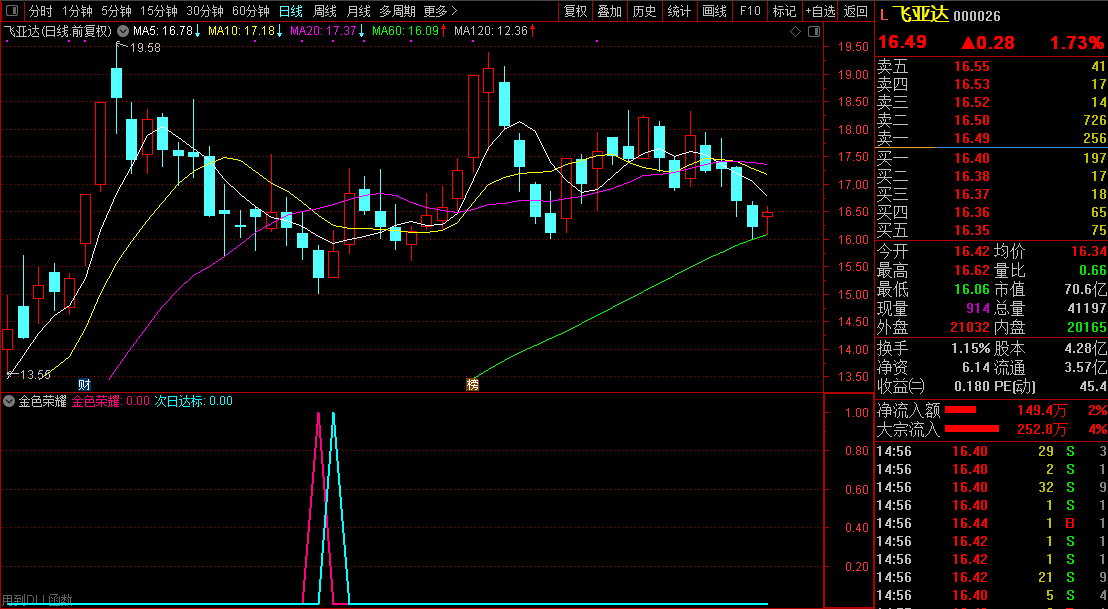
Task: Click the 飞亚达 stock name in quote header
Action: tap(920, 15)
